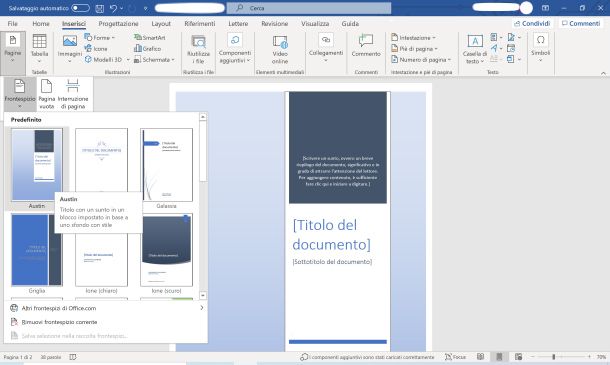Switch to Web Layout view icon
The image size is (610, 365).
(x=518, y=357)
